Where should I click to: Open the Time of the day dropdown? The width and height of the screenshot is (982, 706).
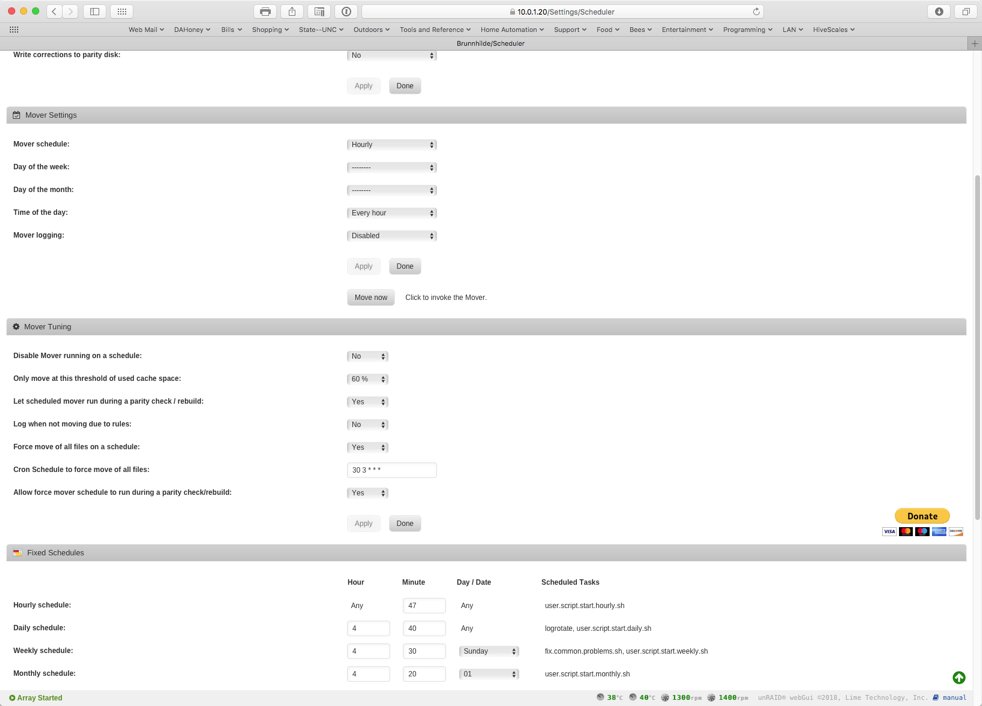pos(392,213)
